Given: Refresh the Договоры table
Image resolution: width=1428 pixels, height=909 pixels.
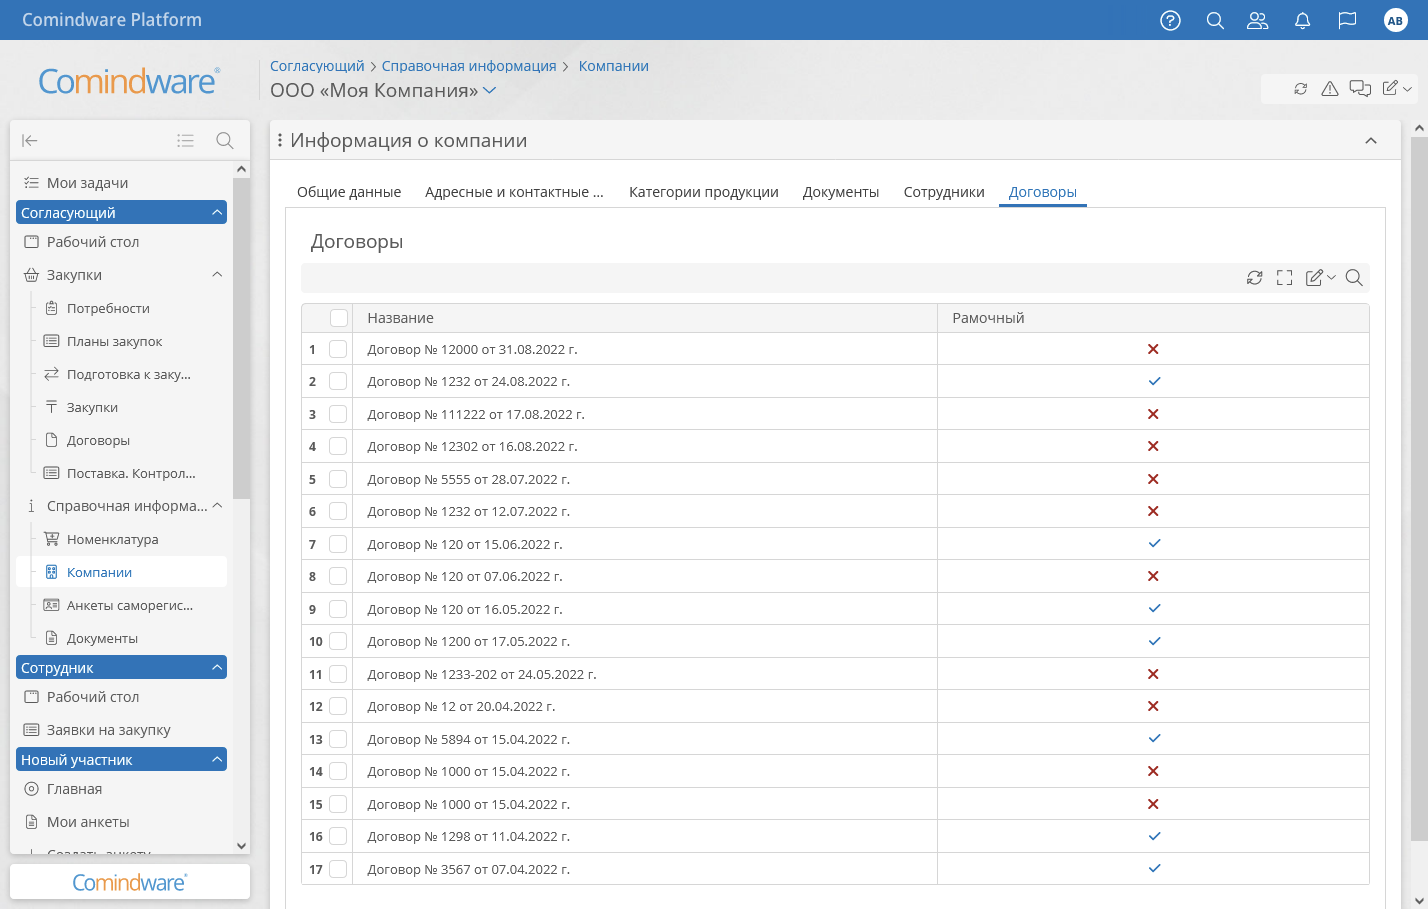Looking at the screenshot, I should pos(1254,278).
